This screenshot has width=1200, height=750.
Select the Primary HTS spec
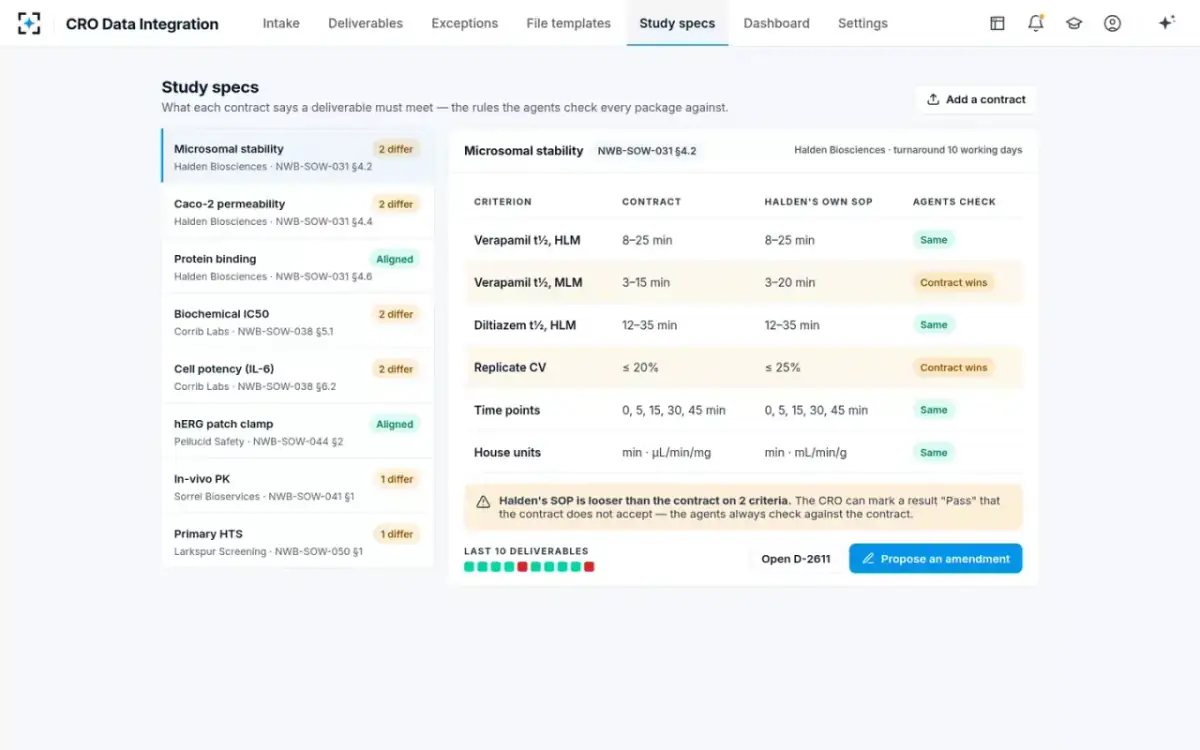tap(298, 541)
